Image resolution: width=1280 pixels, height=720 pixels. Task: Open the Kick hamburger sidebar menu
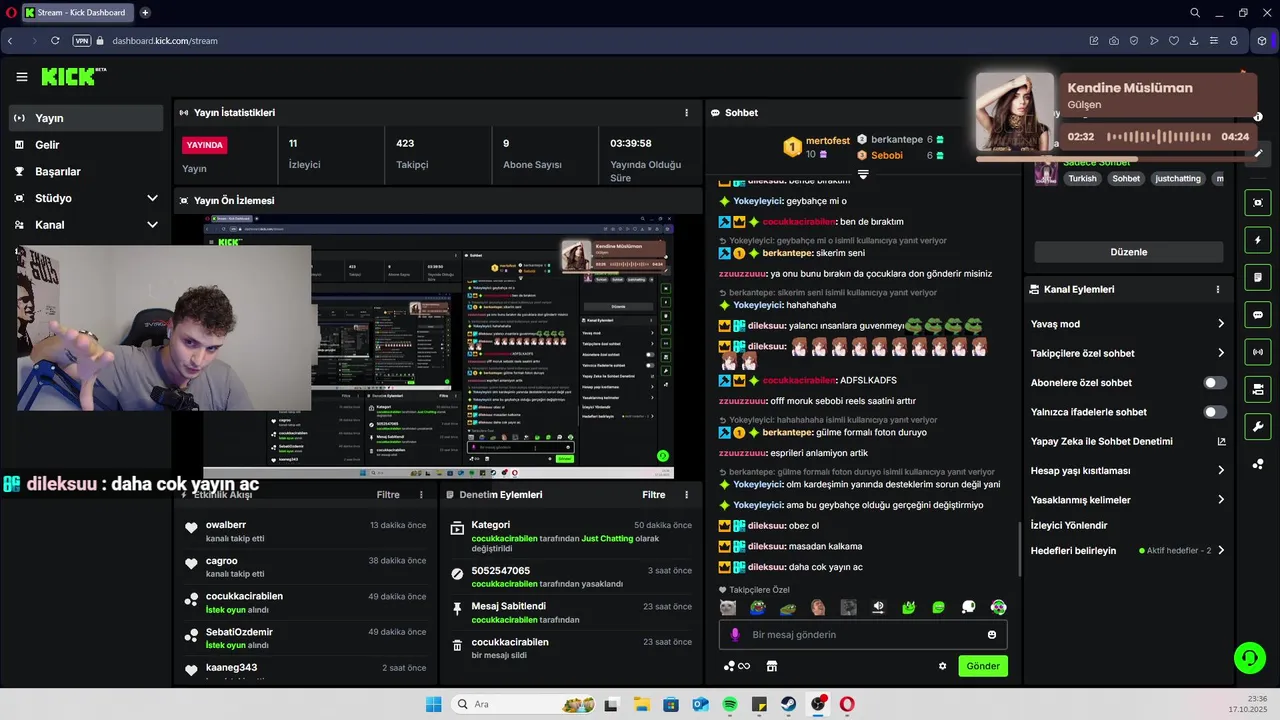(21, 77)
